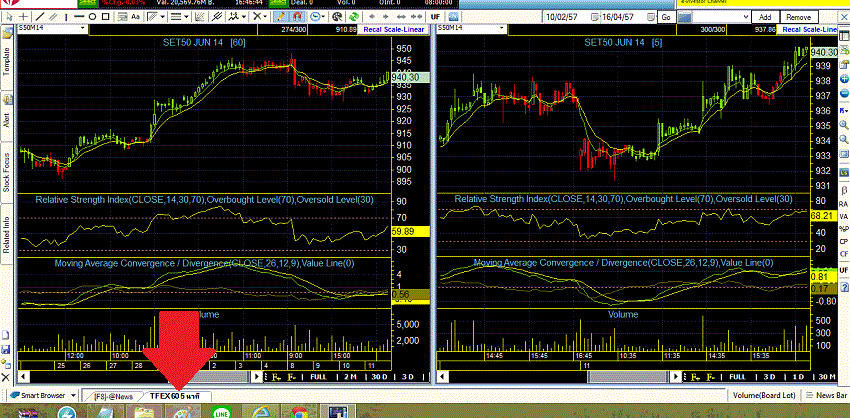The width and height of the screenshot is (850, 418).
Task: Click the beta symbol in right sidebar
Action: tap(844, 190)
